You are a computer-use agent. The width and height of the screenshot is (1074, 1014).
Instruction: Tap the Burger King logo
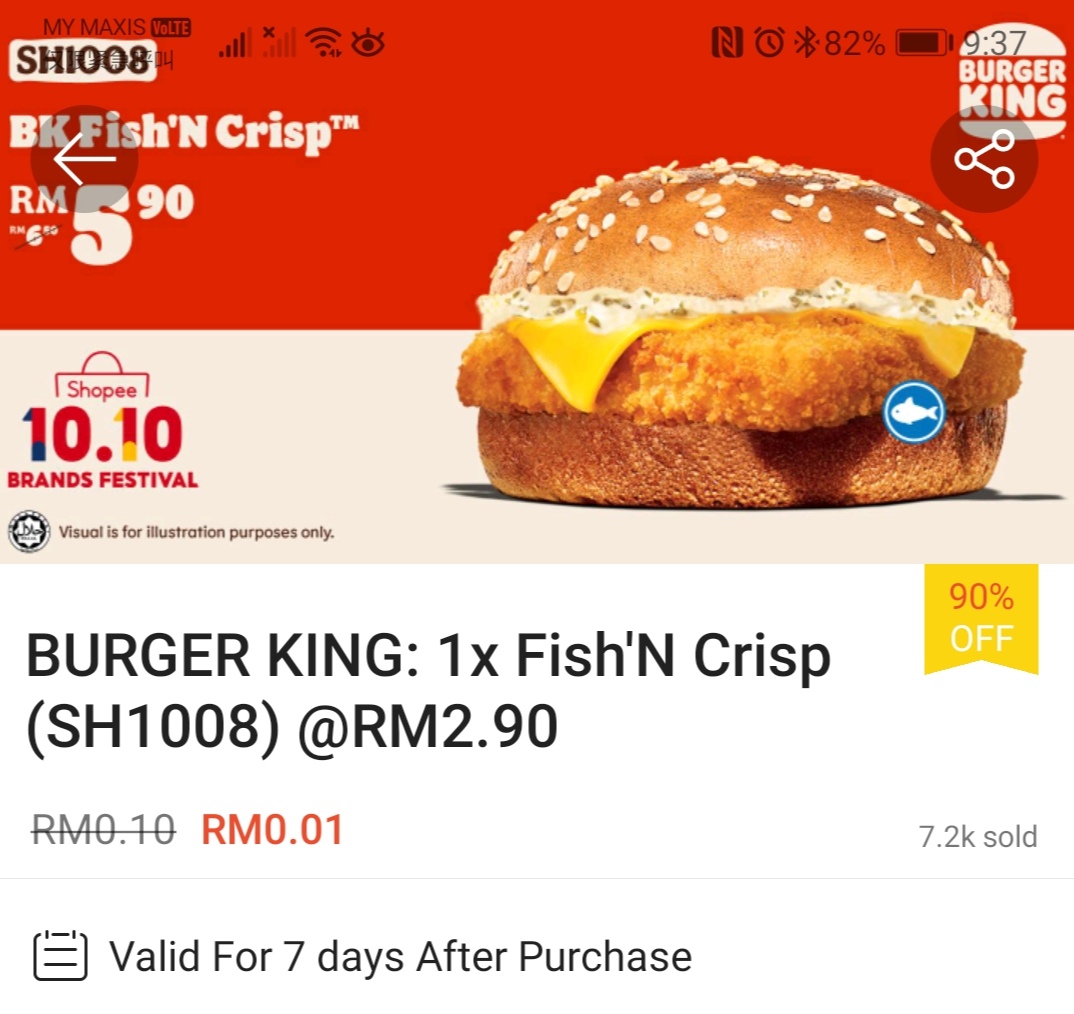(1012, 81)
